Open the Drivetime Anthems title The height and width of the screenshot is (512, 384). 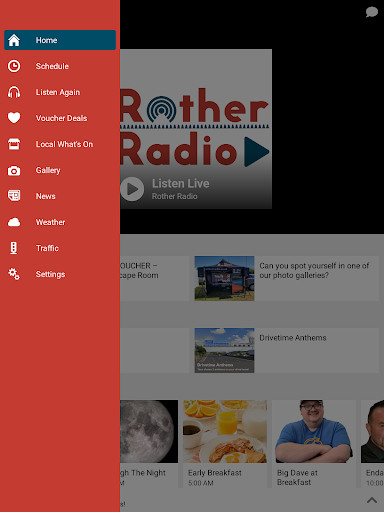point(293,338)
